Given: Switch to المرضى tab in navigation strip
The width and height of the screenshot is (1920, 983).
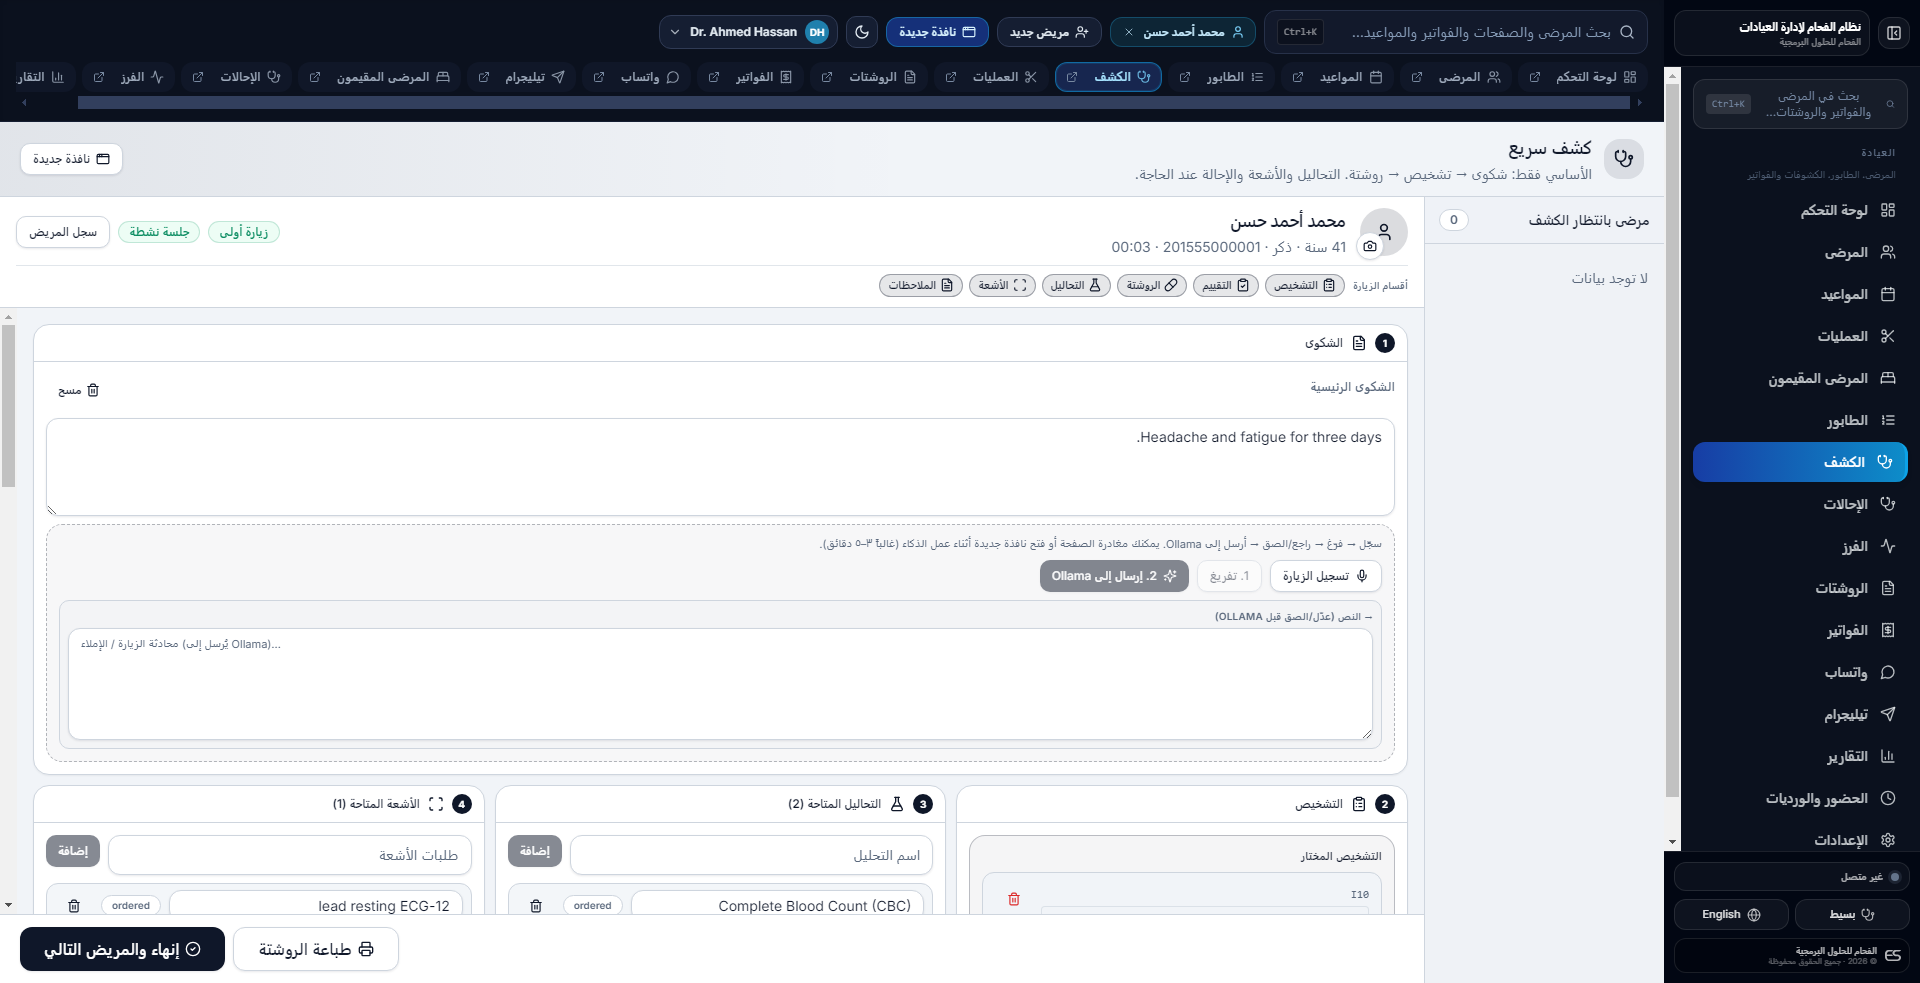Looking at the screenshot, I should pyautogui.click(x=1470, y=77).
